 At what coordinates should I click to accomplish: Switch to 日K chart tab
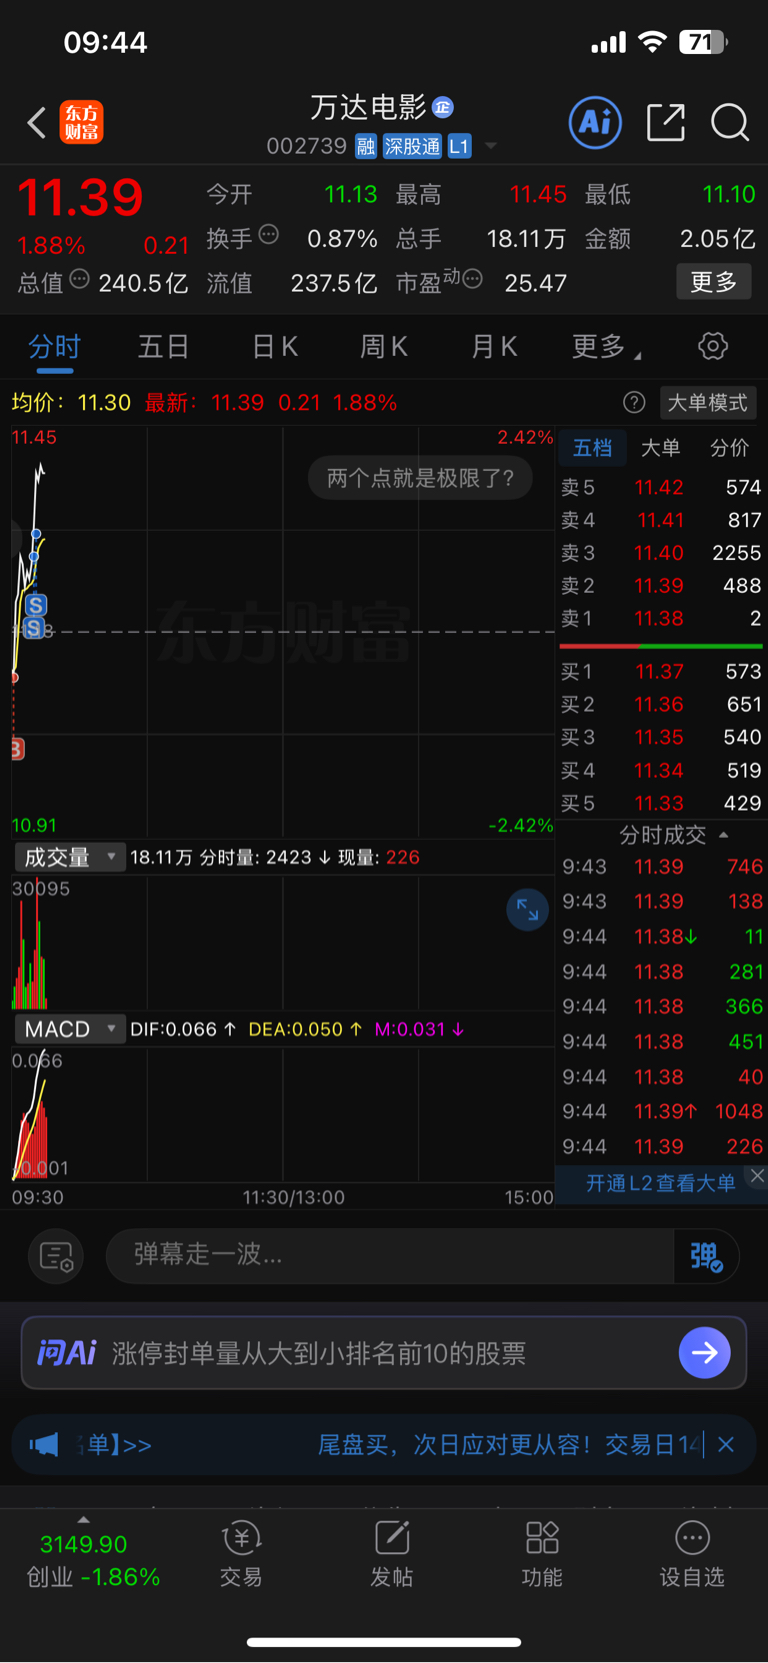click(275, 347)
